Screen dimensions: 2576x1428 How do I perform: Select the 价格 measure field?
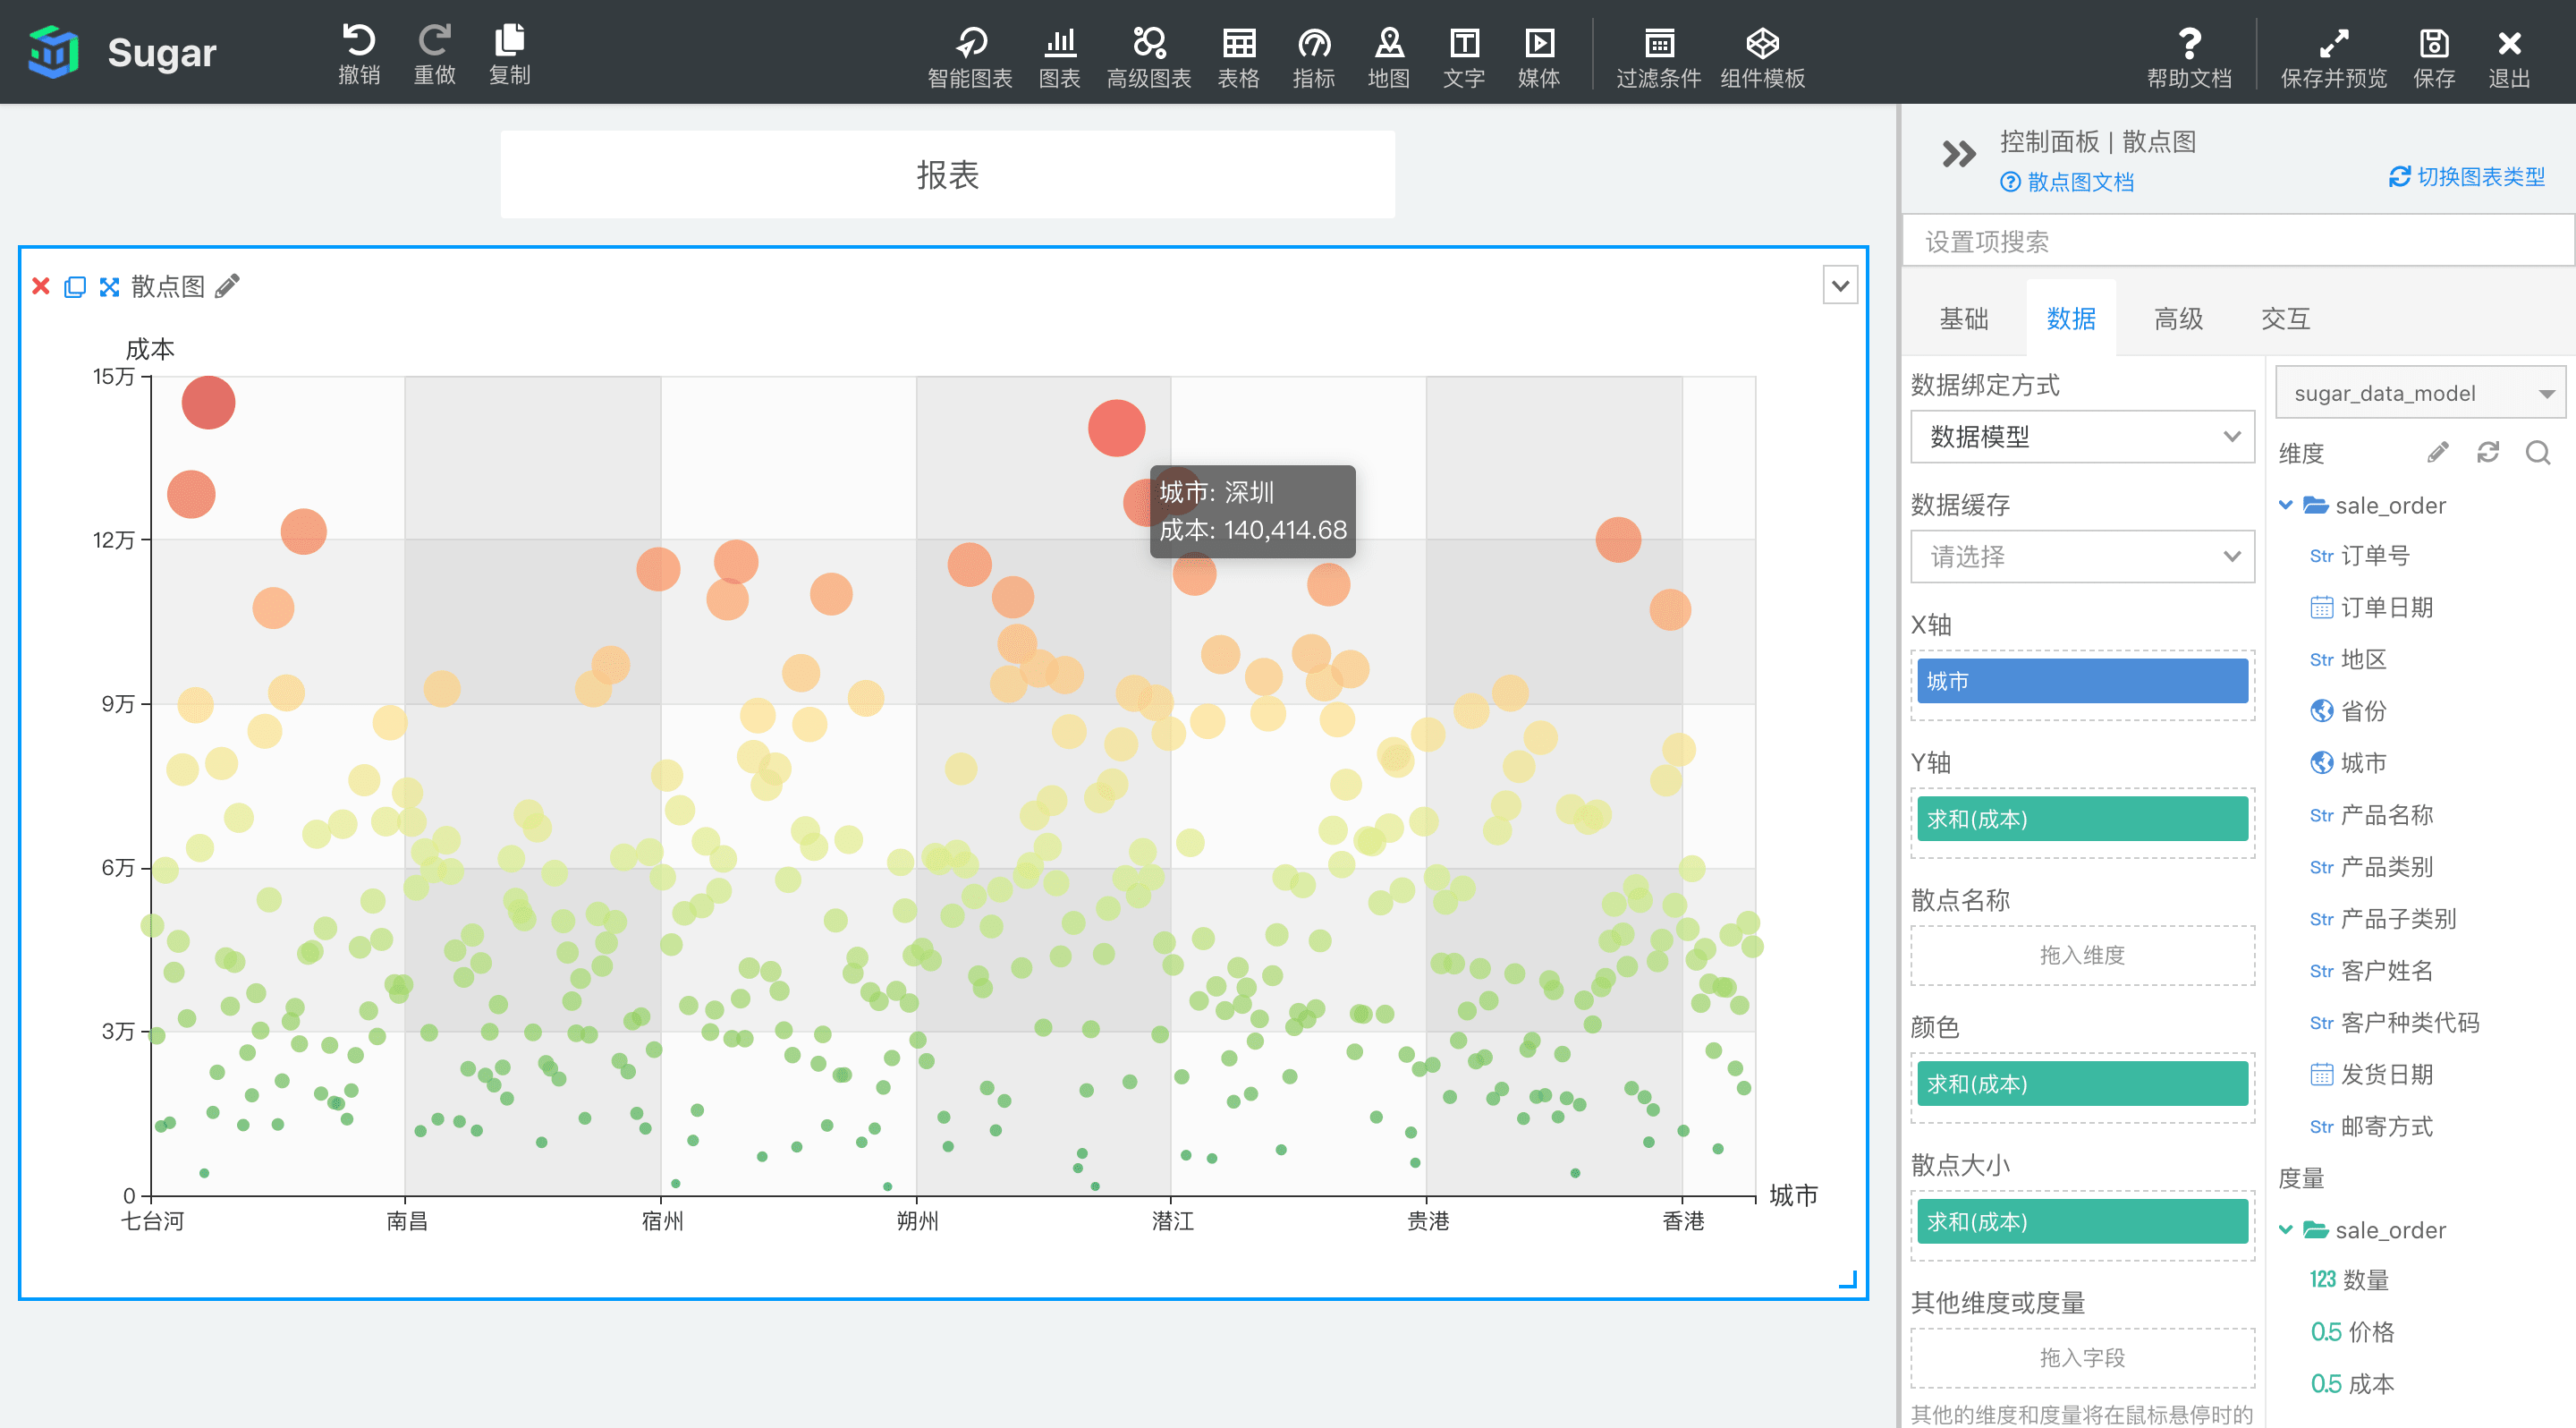coord(2352,1332)
